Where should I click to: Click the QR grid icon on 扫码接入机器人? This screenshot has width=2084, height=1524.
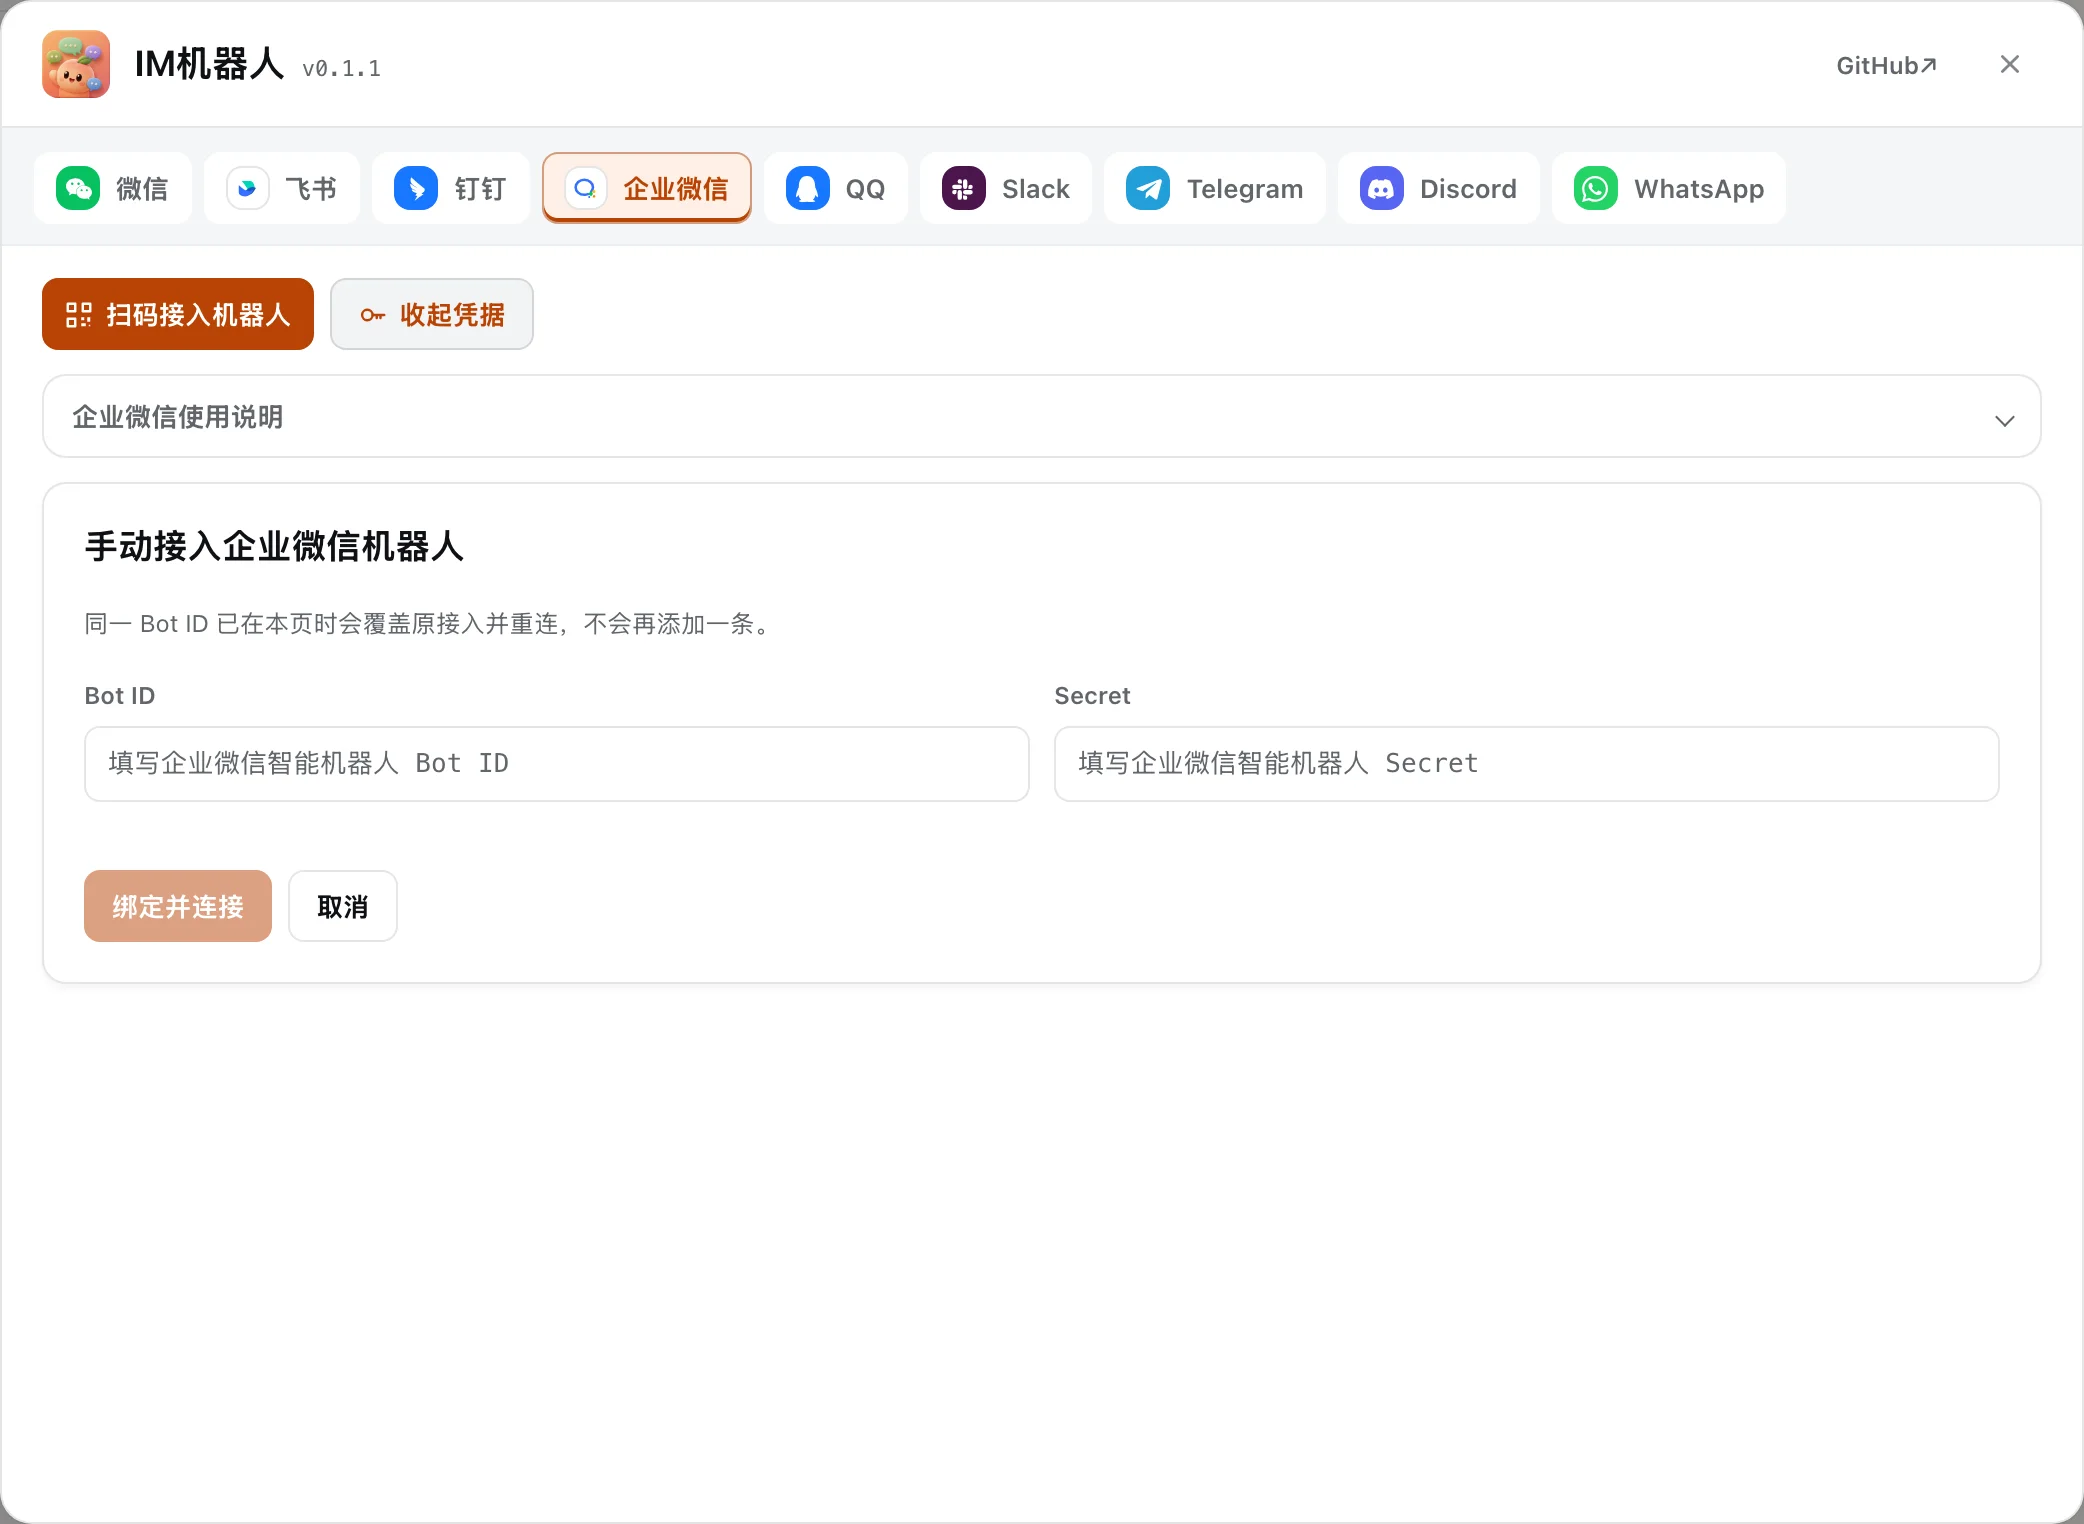[x=78, y=315]
